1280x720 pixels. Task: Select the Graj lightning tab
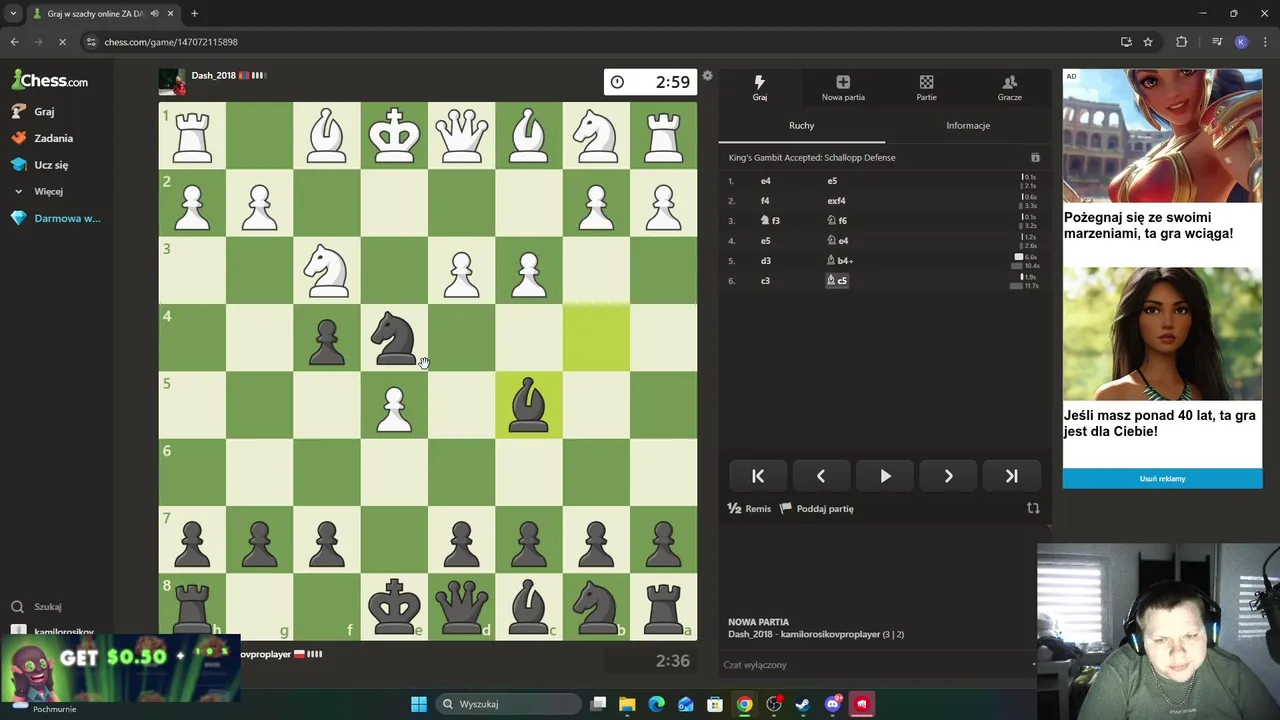[x=760, y=88]
